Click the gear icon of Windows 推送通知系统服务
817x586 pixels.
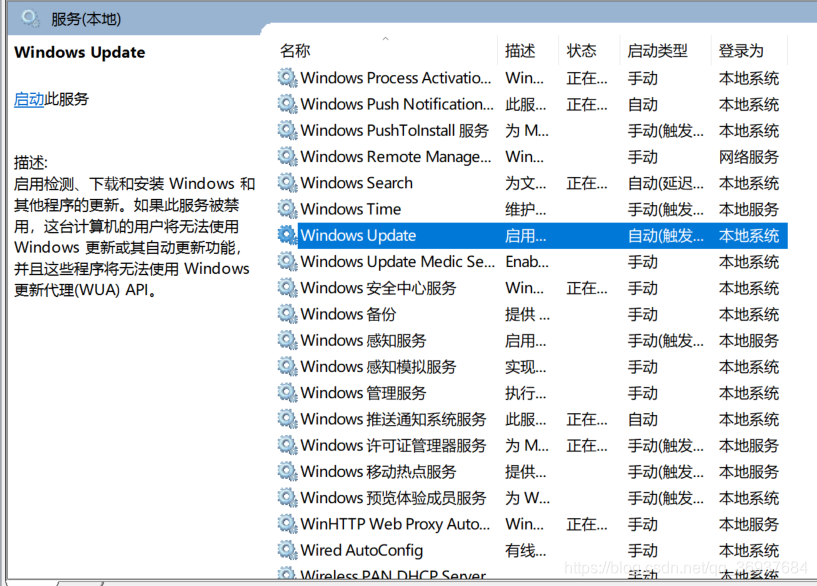(x=287, y=419)
